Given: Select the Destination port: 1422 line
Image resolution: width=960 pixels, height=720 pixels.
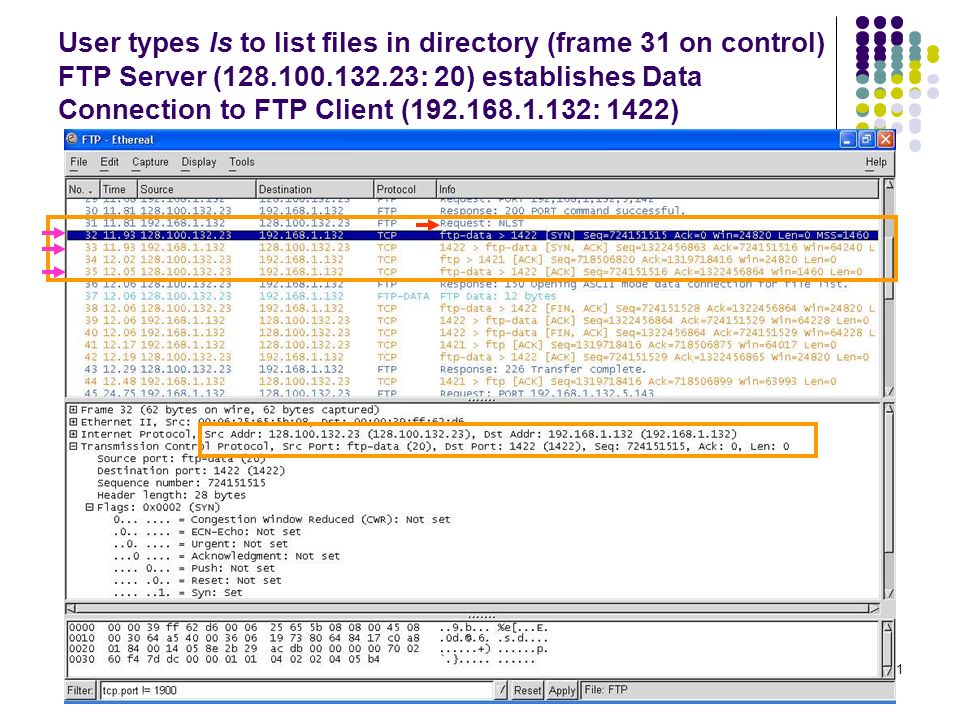Looking at the screenshot, I should click(x=191, y=471).
